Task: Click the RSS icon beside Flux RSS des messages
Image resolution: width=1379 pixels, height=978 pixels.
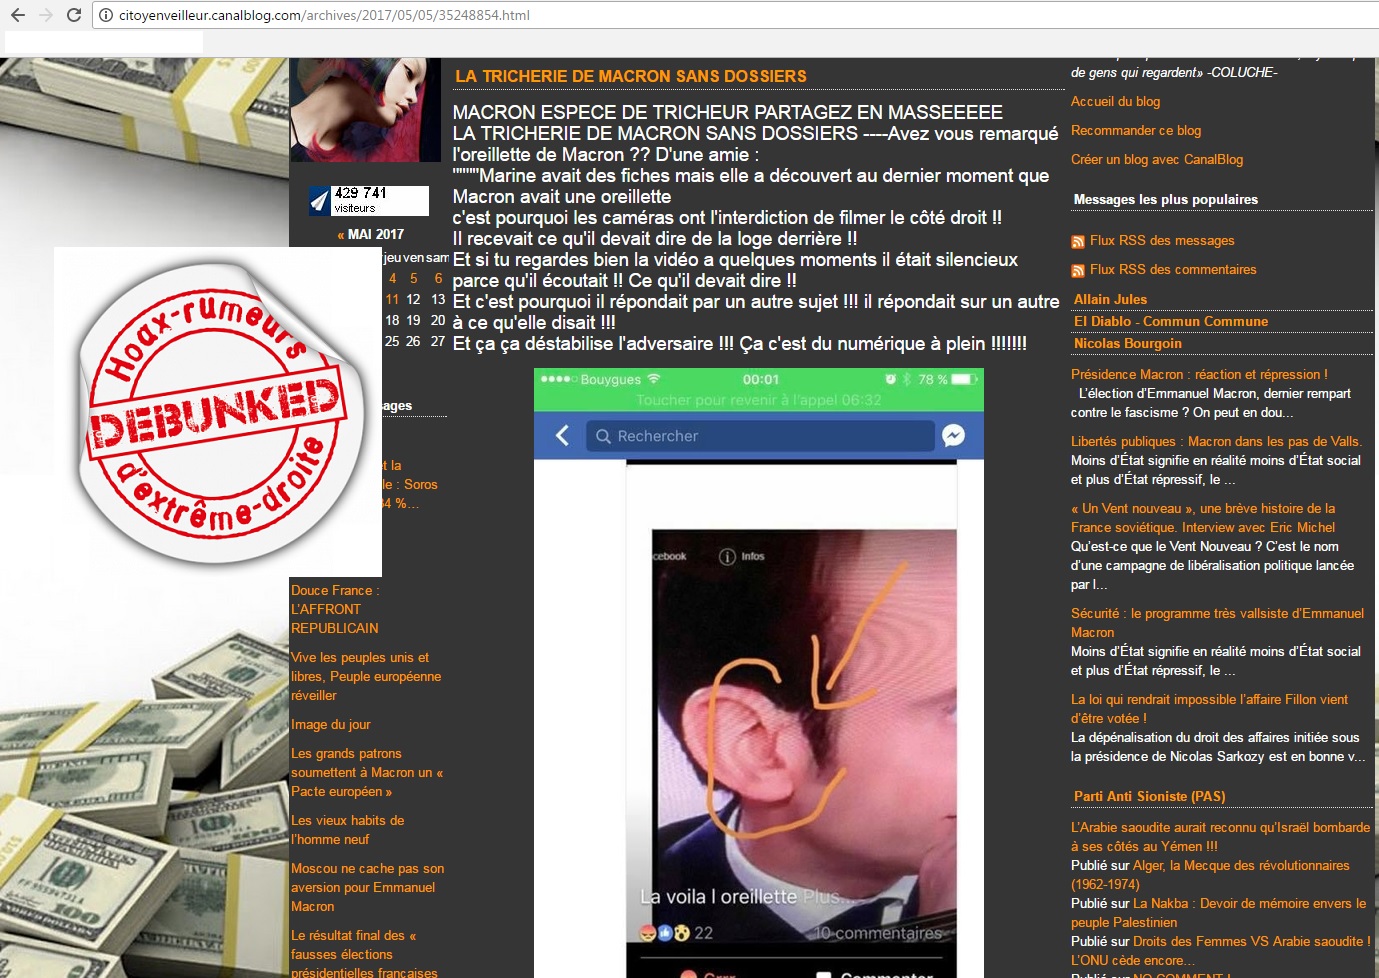Action: [x=1078, y=241]
